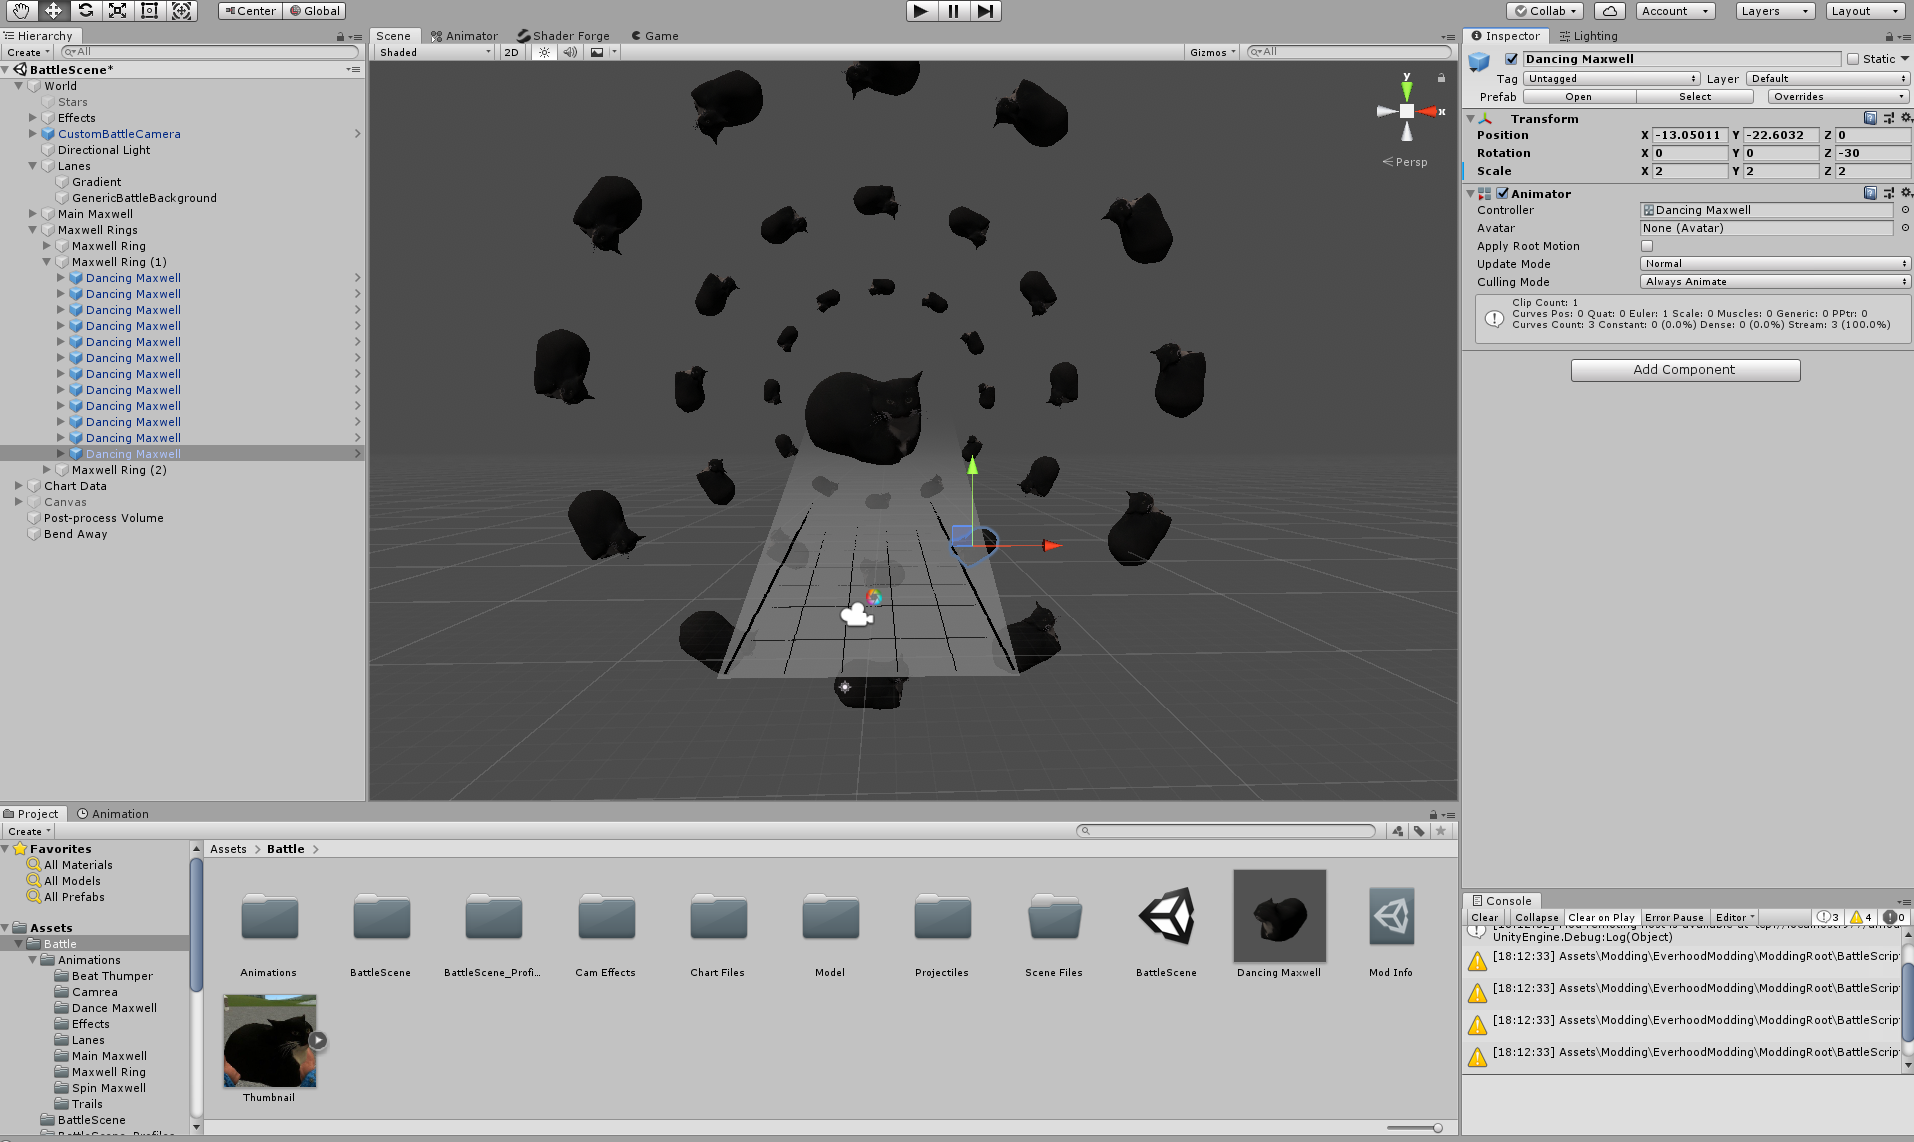Screen dimensions: 1914x1142
Task: Toggle scene lighting icon
Action: point(544,52)
